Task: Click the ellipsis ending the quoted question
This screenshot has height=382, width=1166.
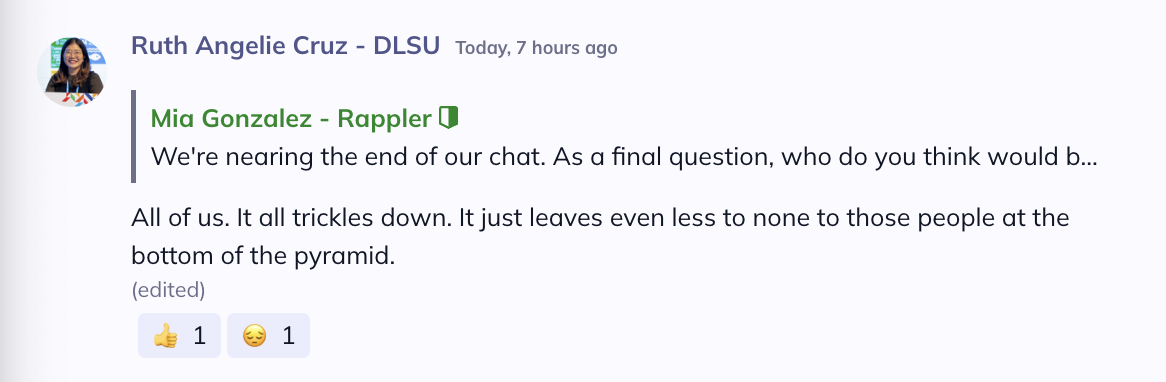Action: tap(1087, 158)
